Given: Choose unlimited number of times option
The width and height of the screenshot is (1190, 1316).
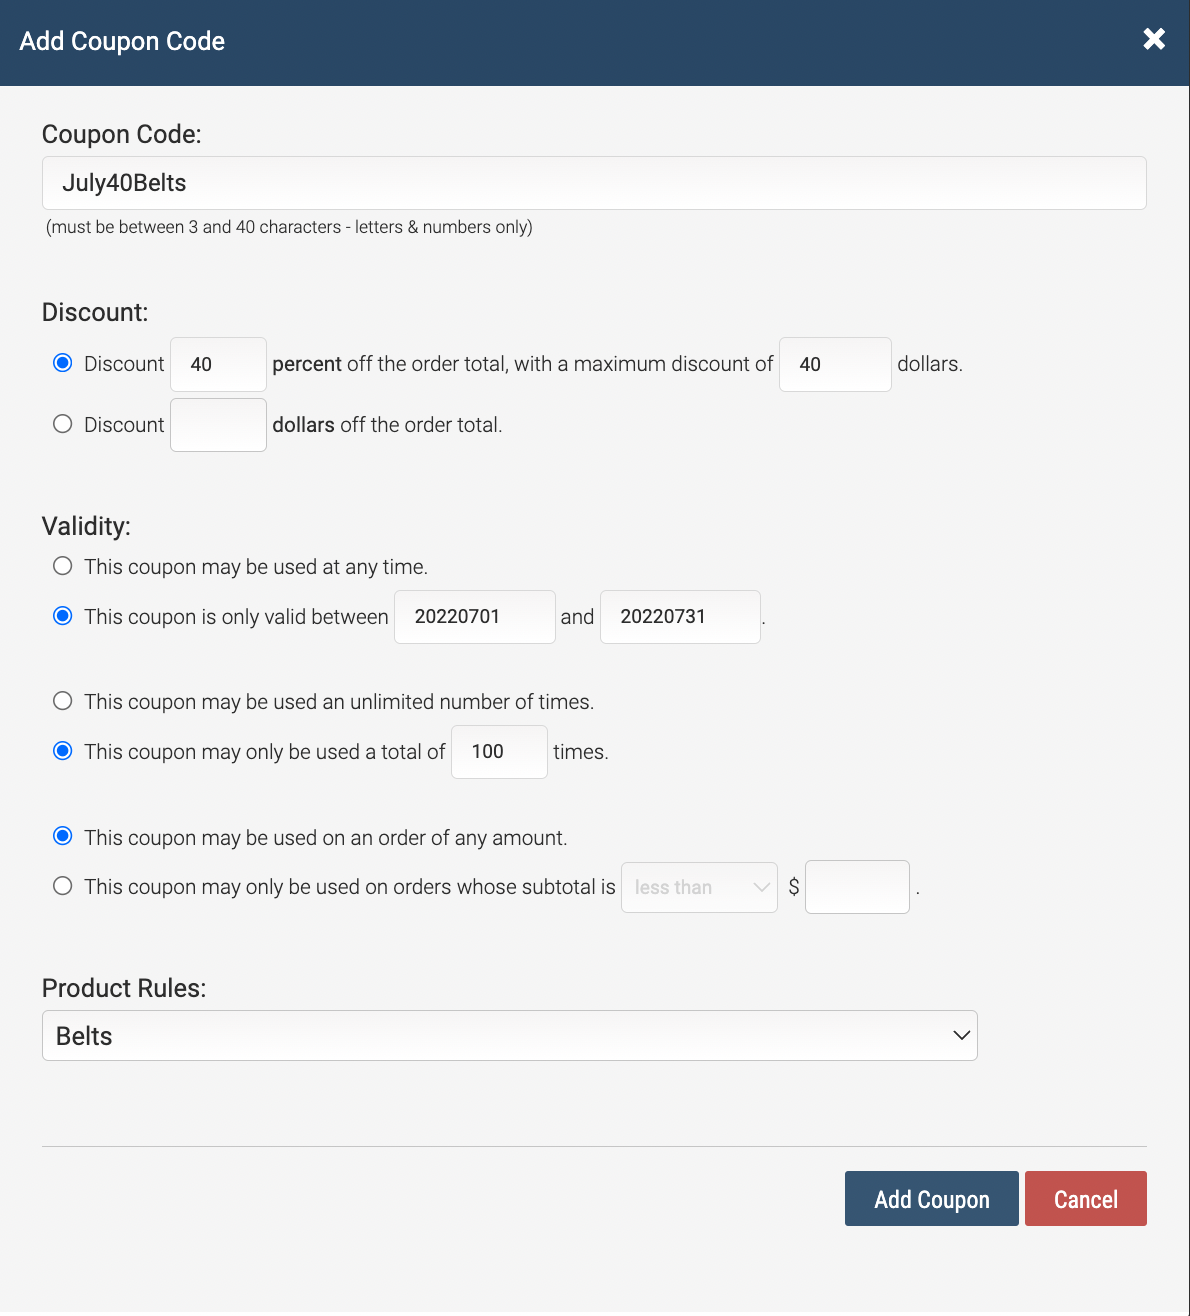Looking at the screenshot, I should 62,701.
